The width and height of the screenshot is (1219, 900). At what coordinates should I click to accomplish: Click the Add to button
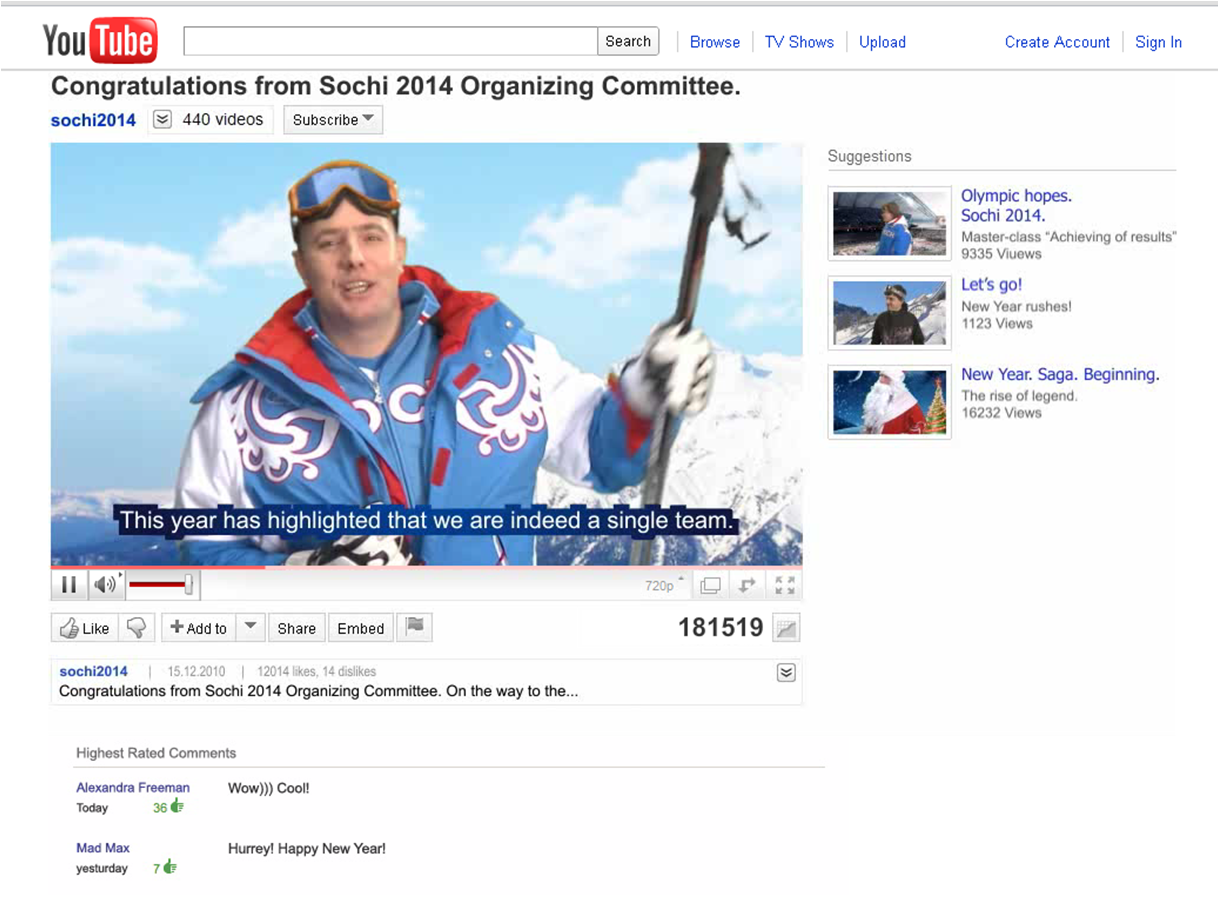click(199, 628)
